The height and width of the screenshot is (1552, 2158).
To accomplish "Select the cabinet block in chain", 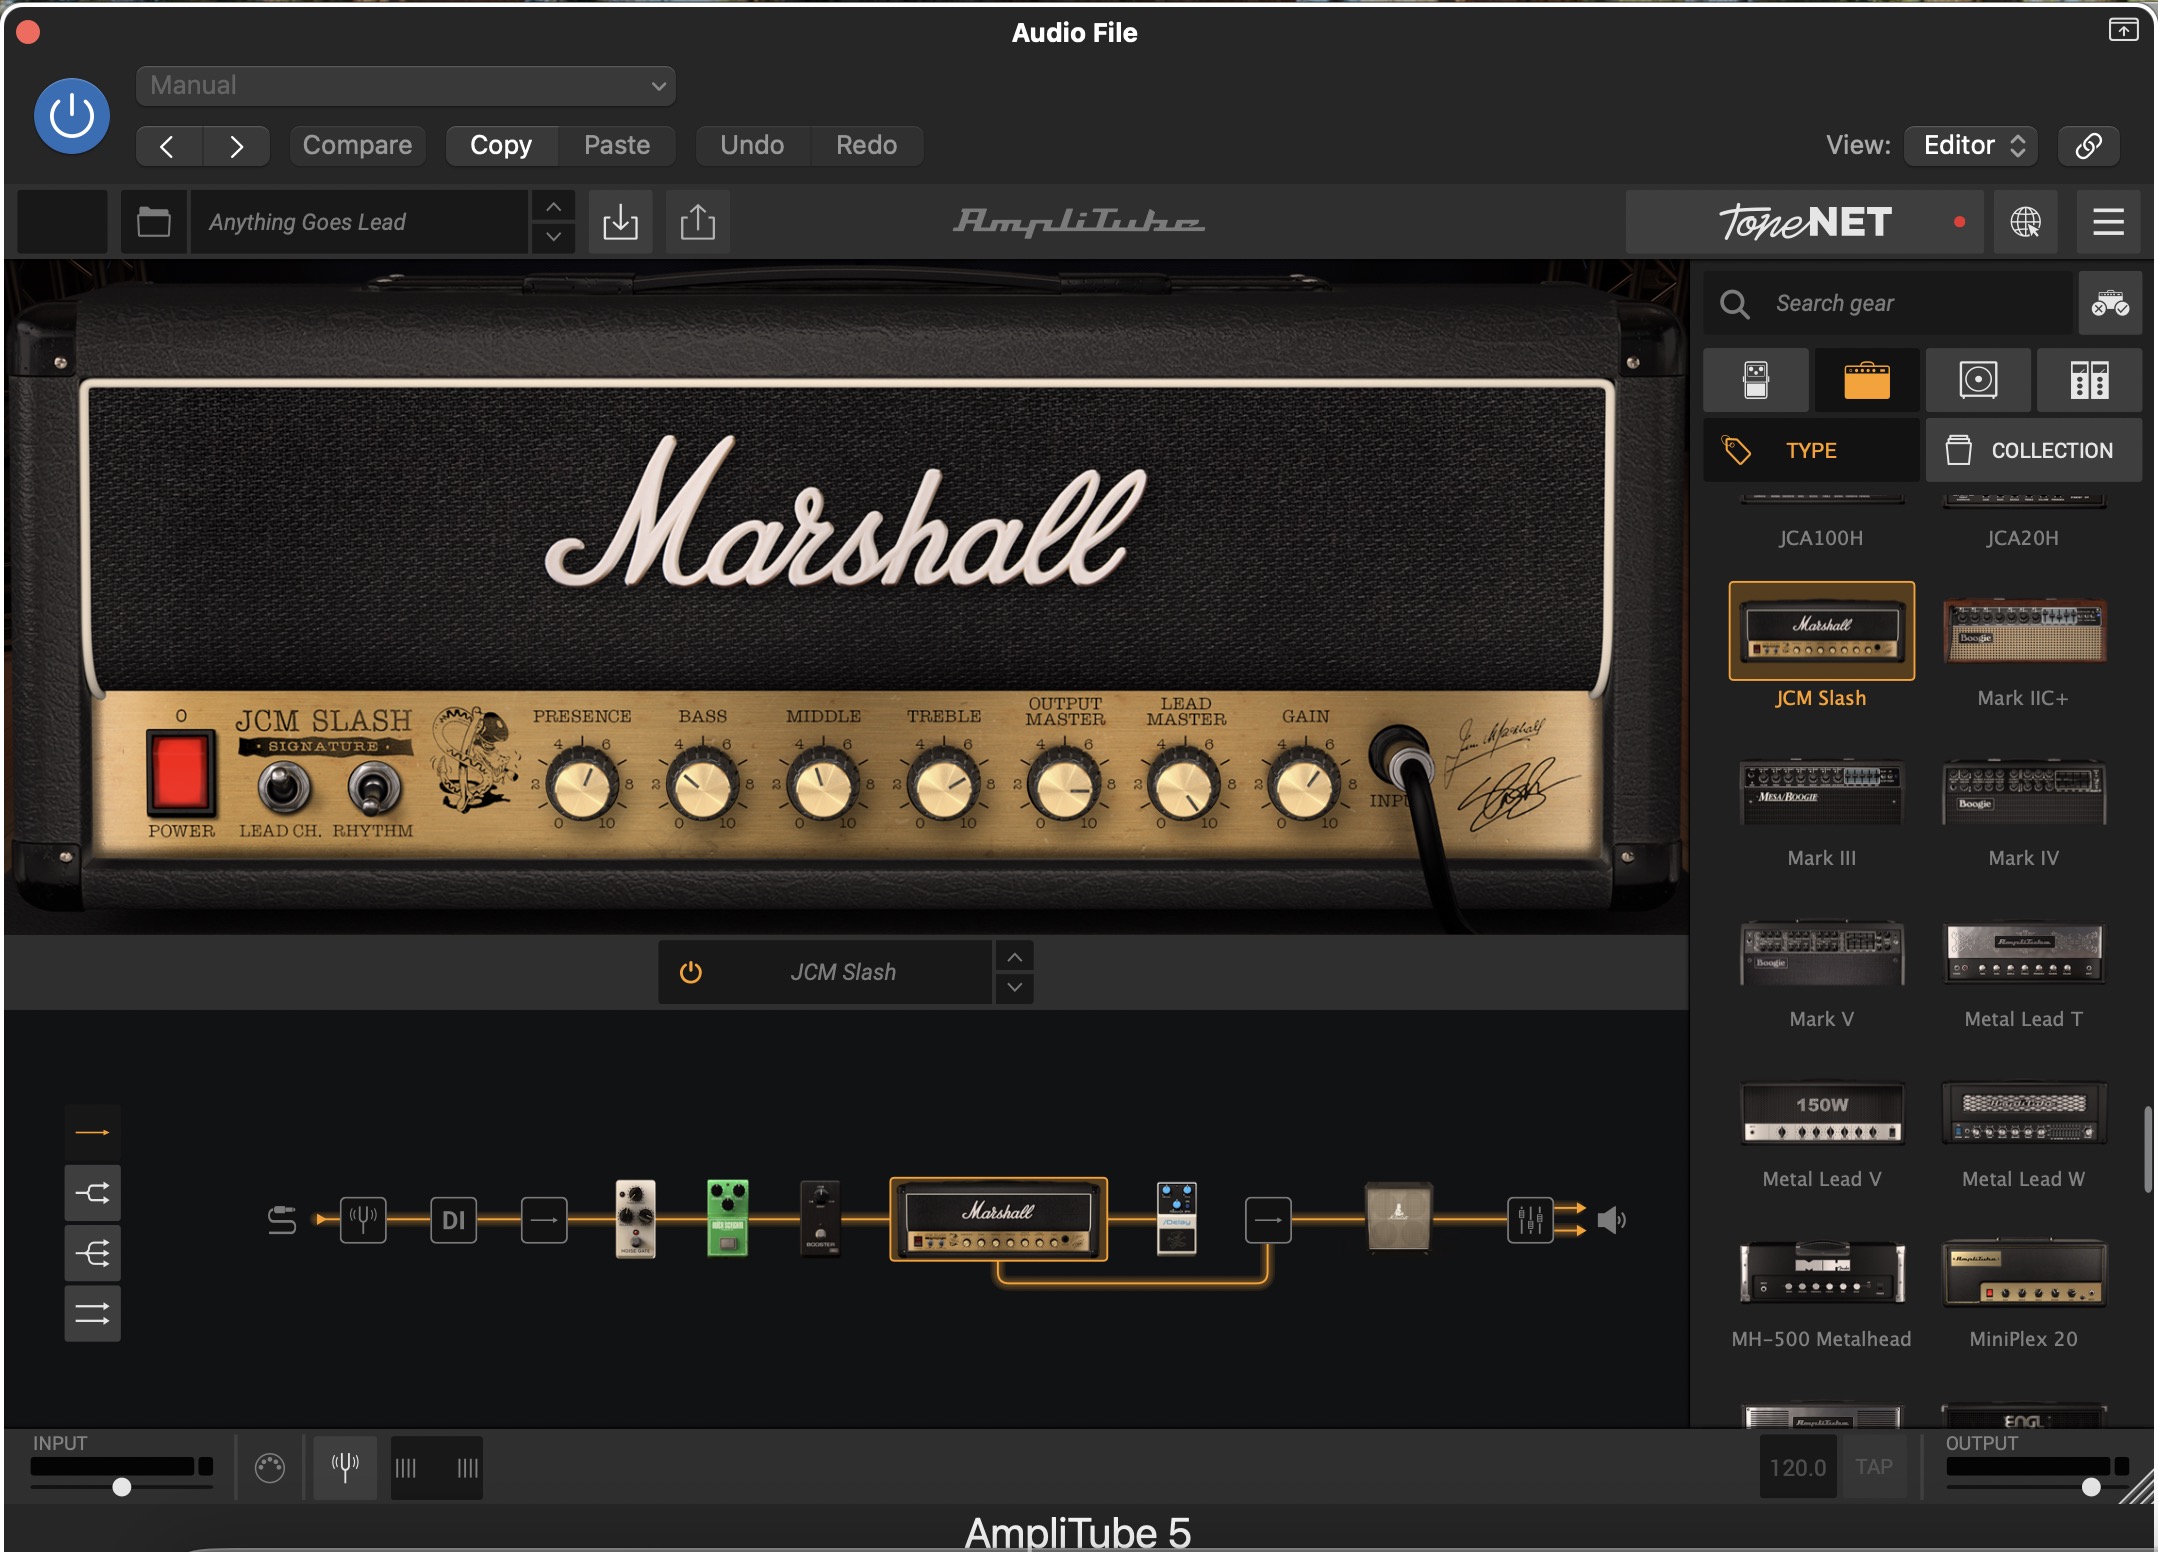I will 1398,1217.
